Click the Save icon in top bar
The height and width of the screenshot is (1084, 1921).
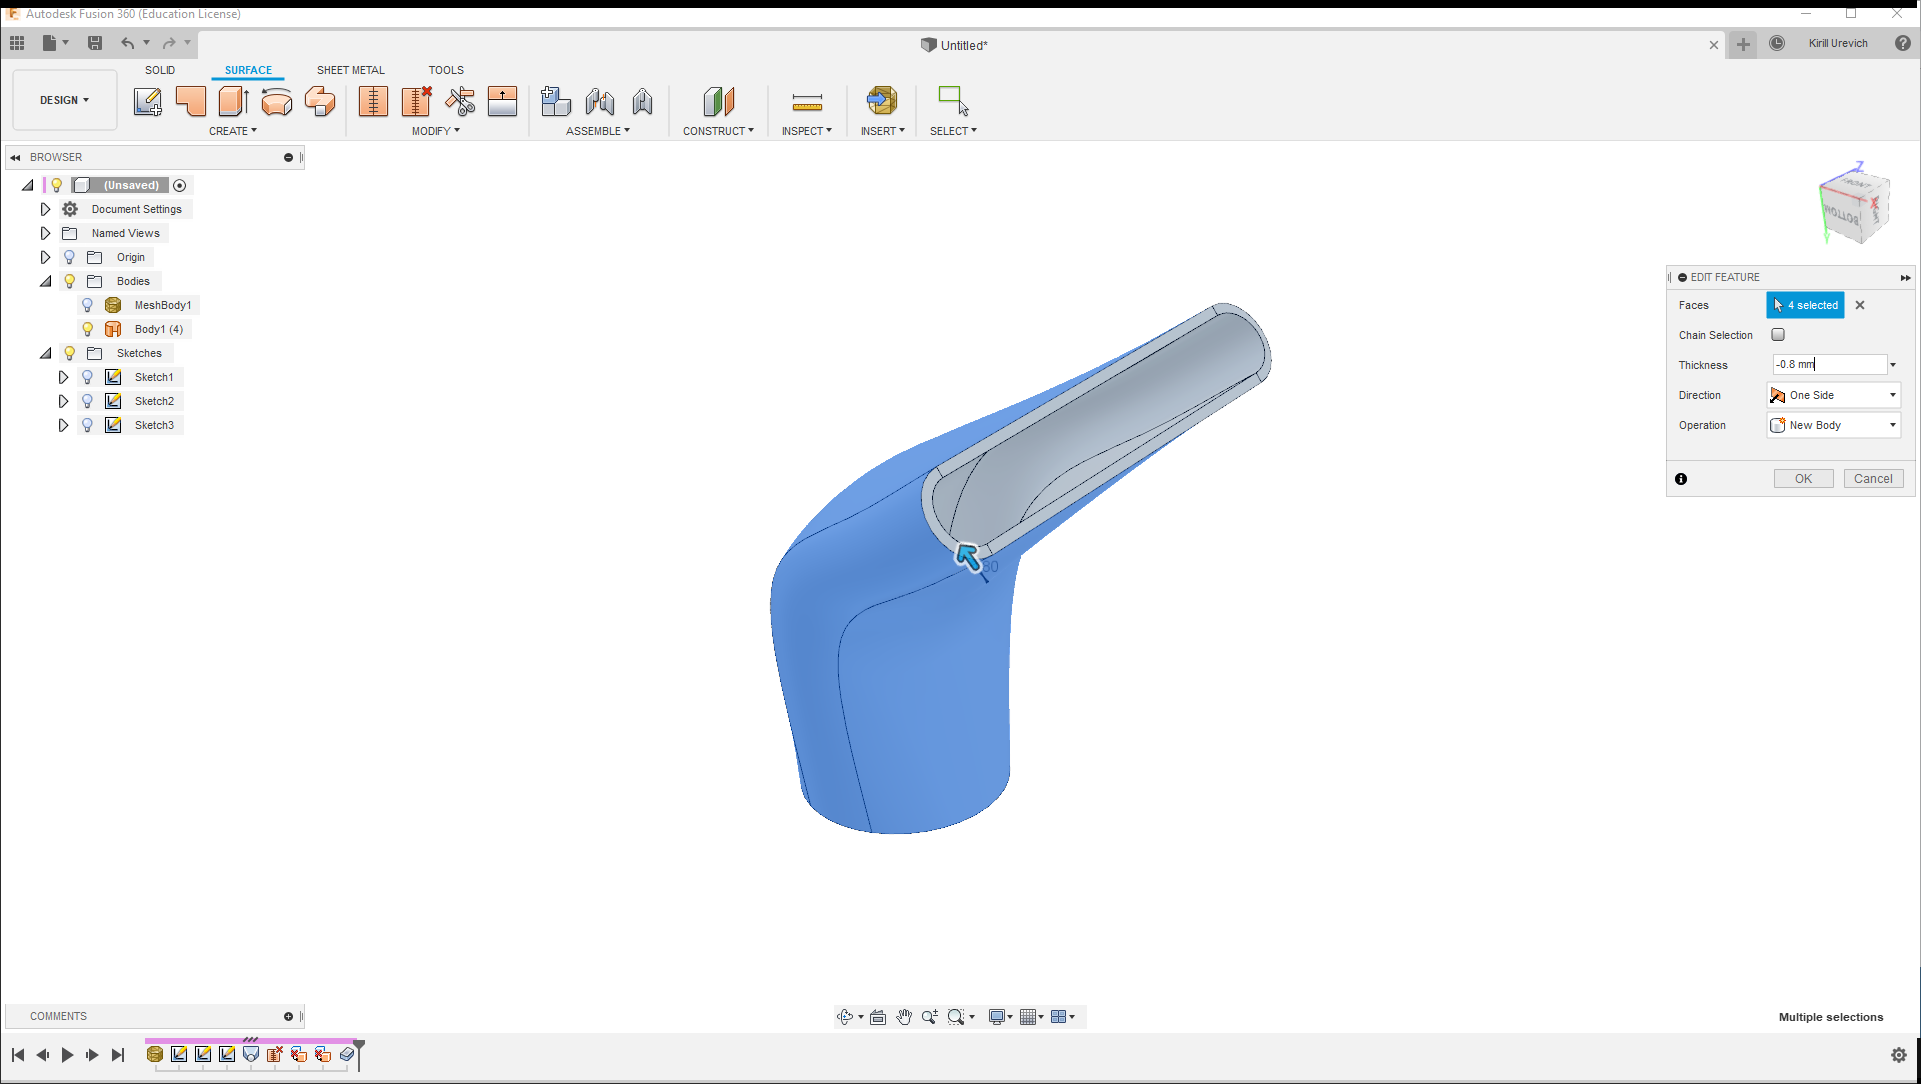point(95,43)
